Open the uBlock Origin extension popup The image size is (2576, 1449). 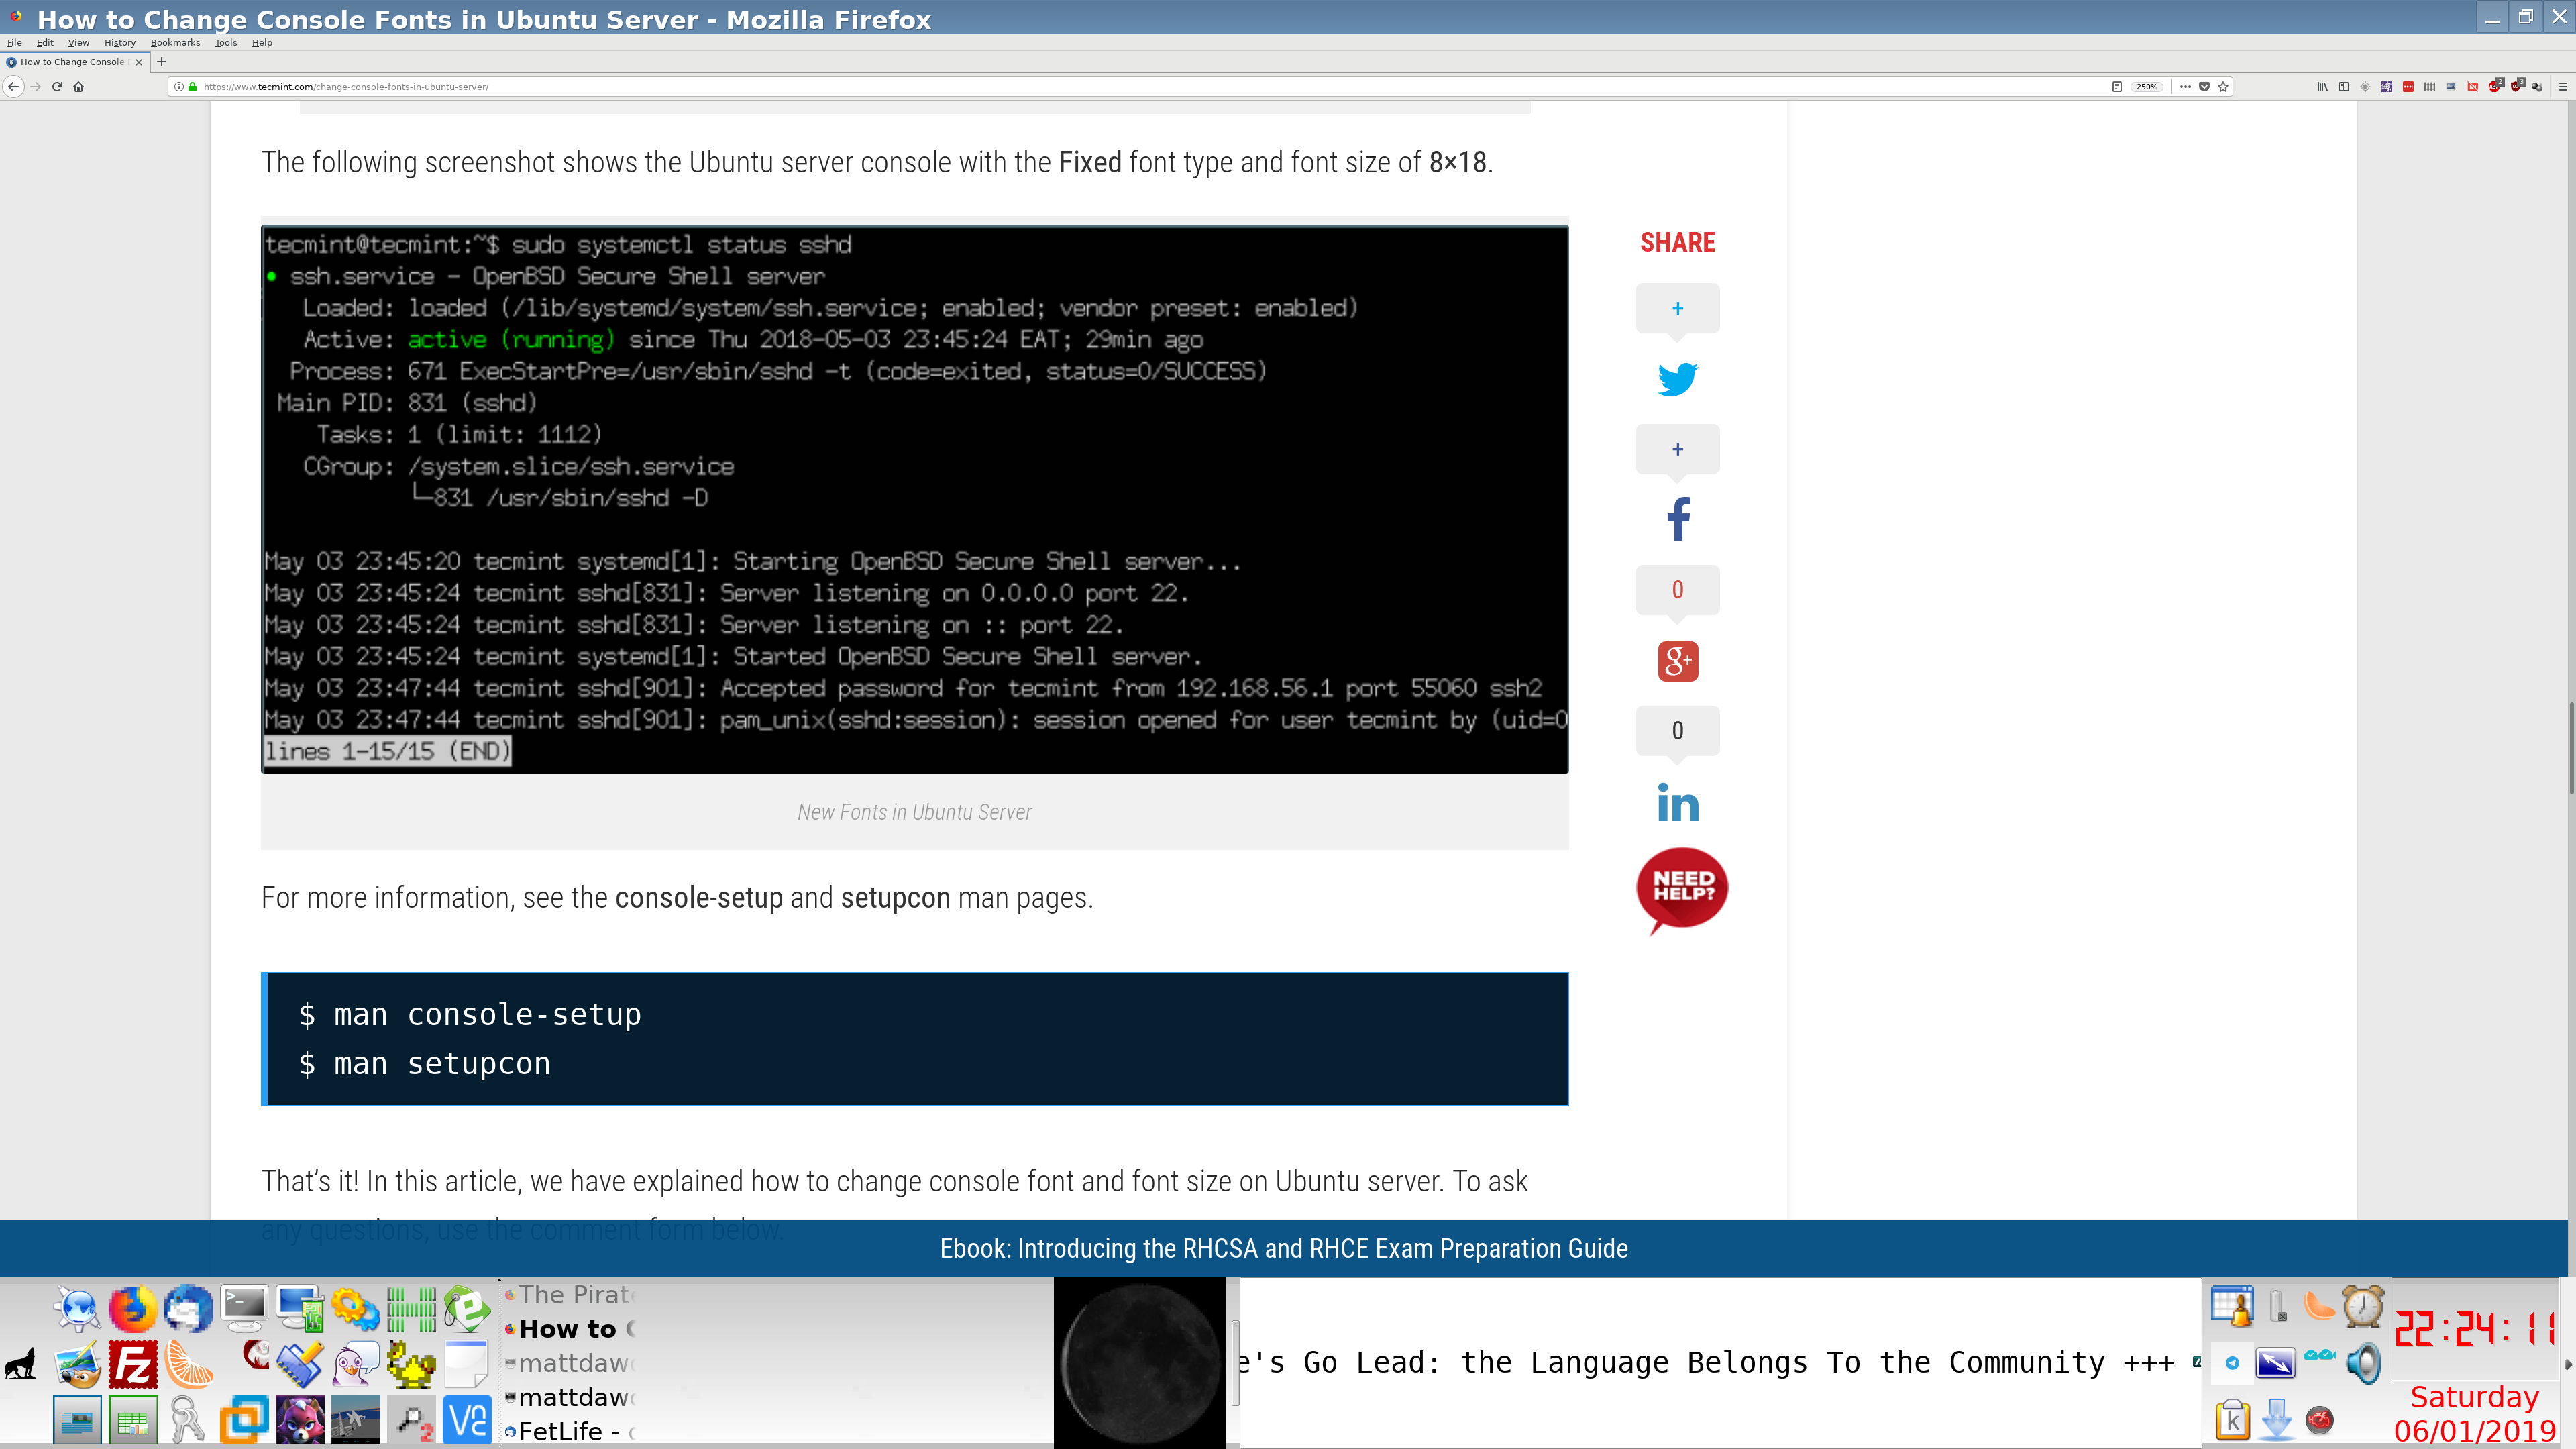(x=2516, y=86)
